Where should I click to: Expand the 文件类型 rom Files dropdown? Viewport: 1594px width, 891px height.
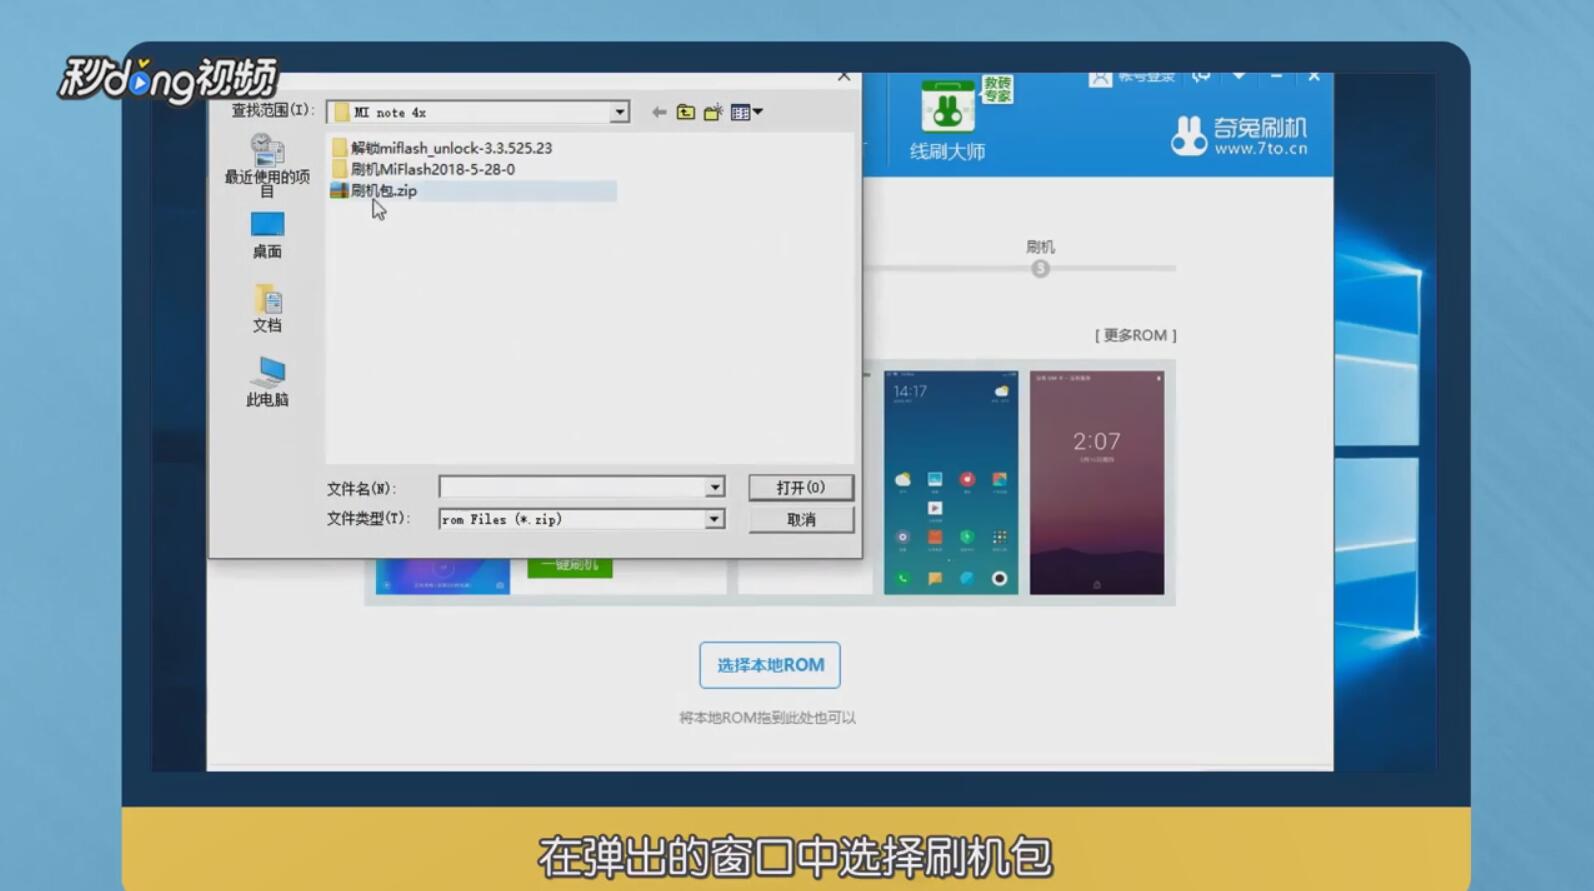click(714, 519)
